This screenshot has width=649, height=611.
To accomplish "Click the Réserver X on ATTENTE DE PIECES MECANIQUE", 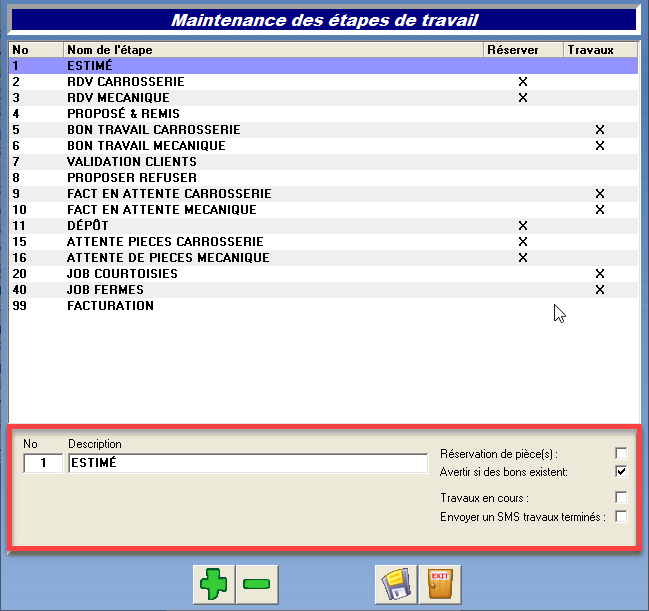I will point(523,258).
